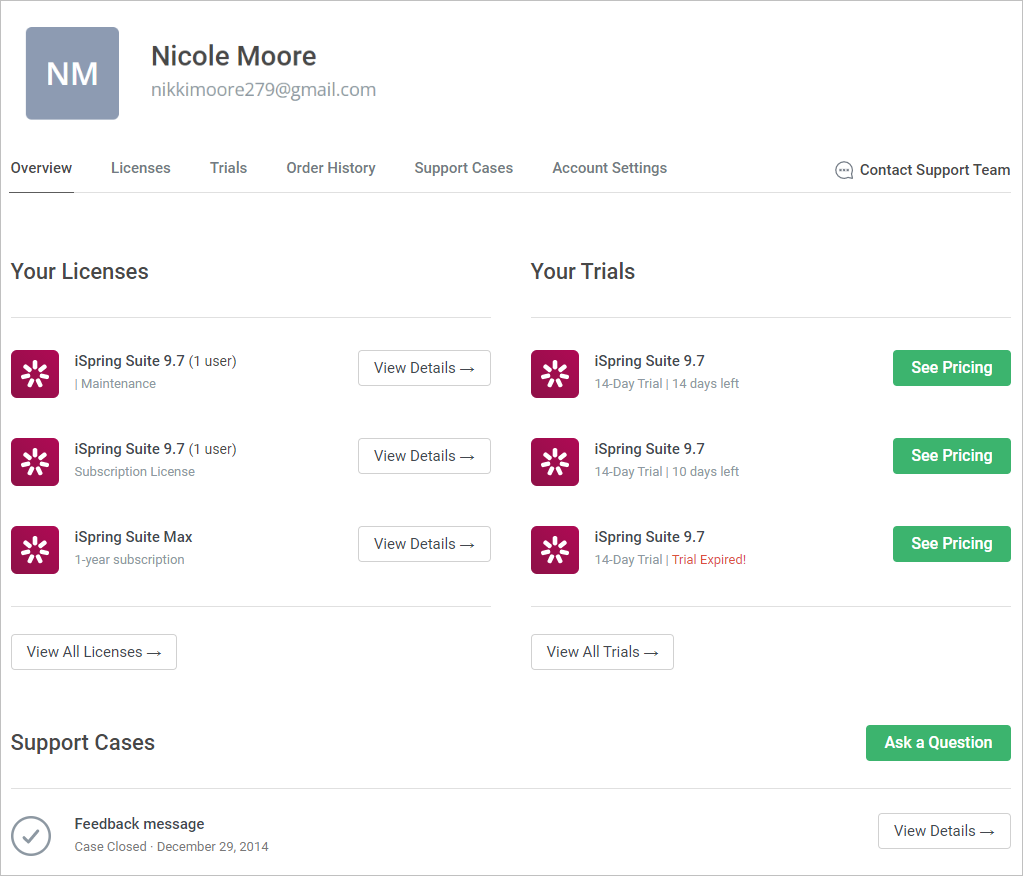Screen dimensions: 1023x876
Task: Click iSpring icon for trial with 14 days left
Action: (555, 374)
